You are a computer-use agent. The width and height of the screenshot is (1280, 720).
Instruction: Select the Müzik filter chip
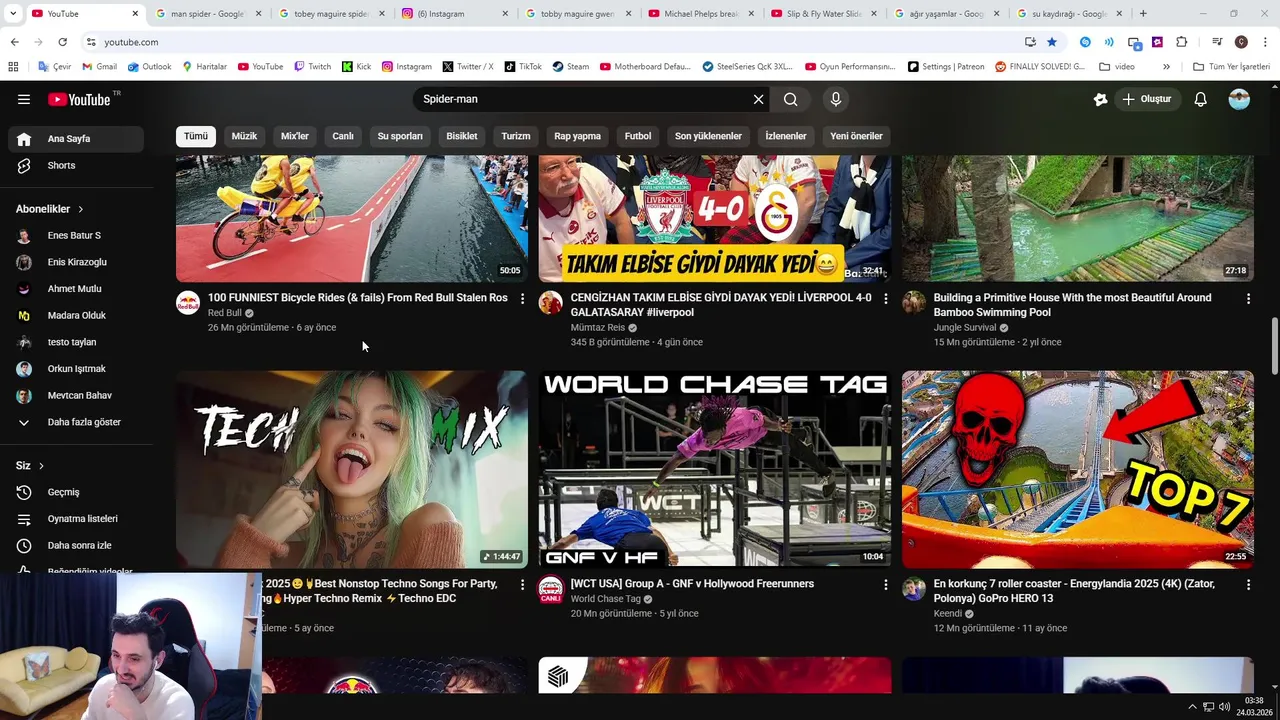[x=244, y=136]
